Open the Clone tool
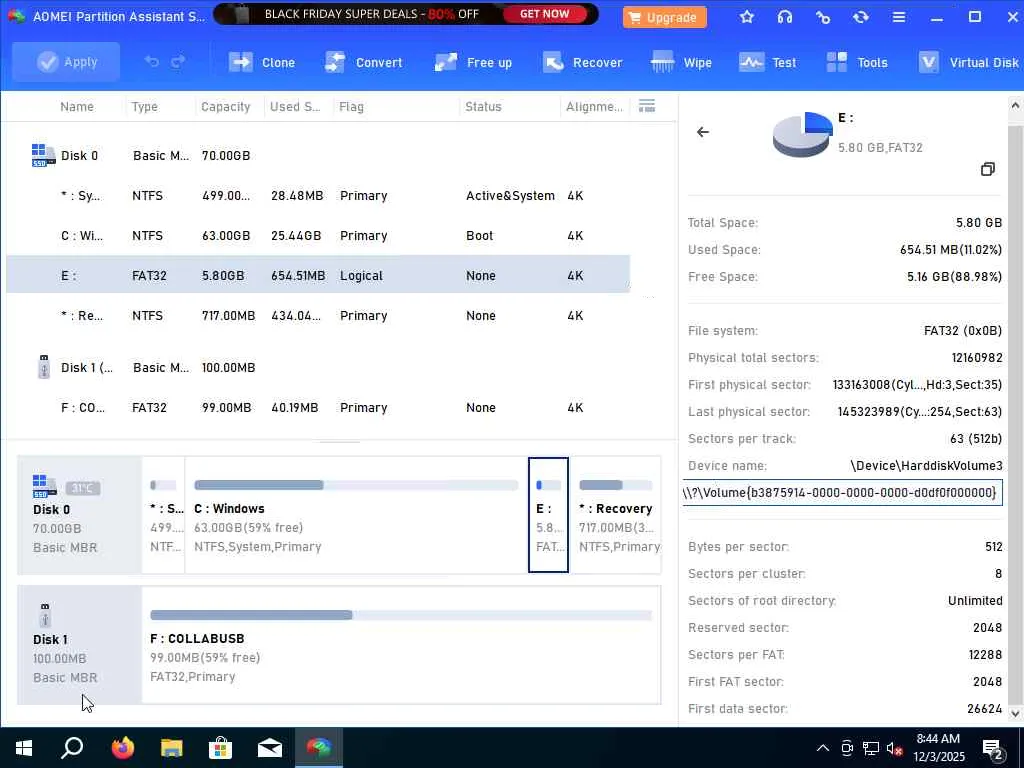 click(x=262, y=63)
